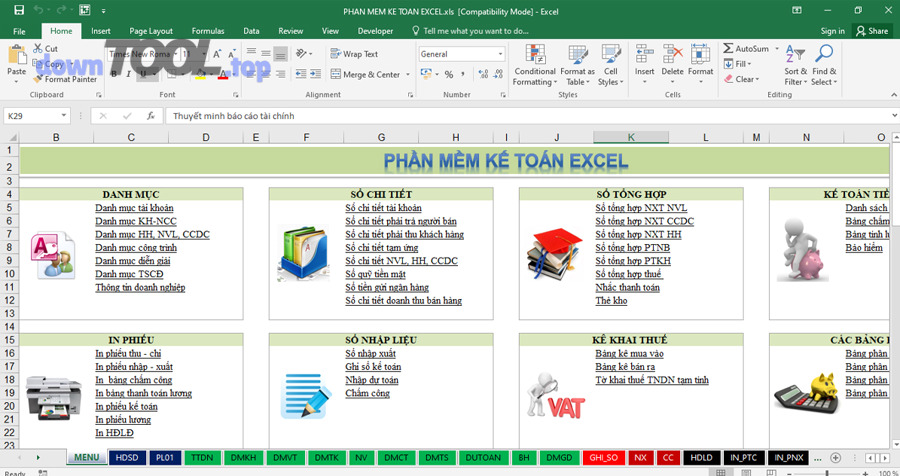The width and height of the screenshot is (900, 476).
Task: Click the new sheet plus icon
Action: (836, 458)
